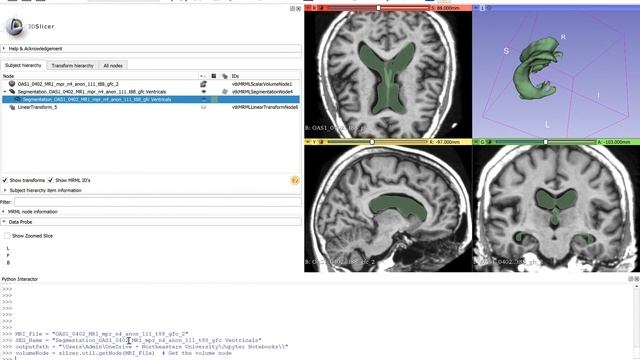The image size is (640, 360).
Task: Click green slice view link icon
Action: [489, 142]
